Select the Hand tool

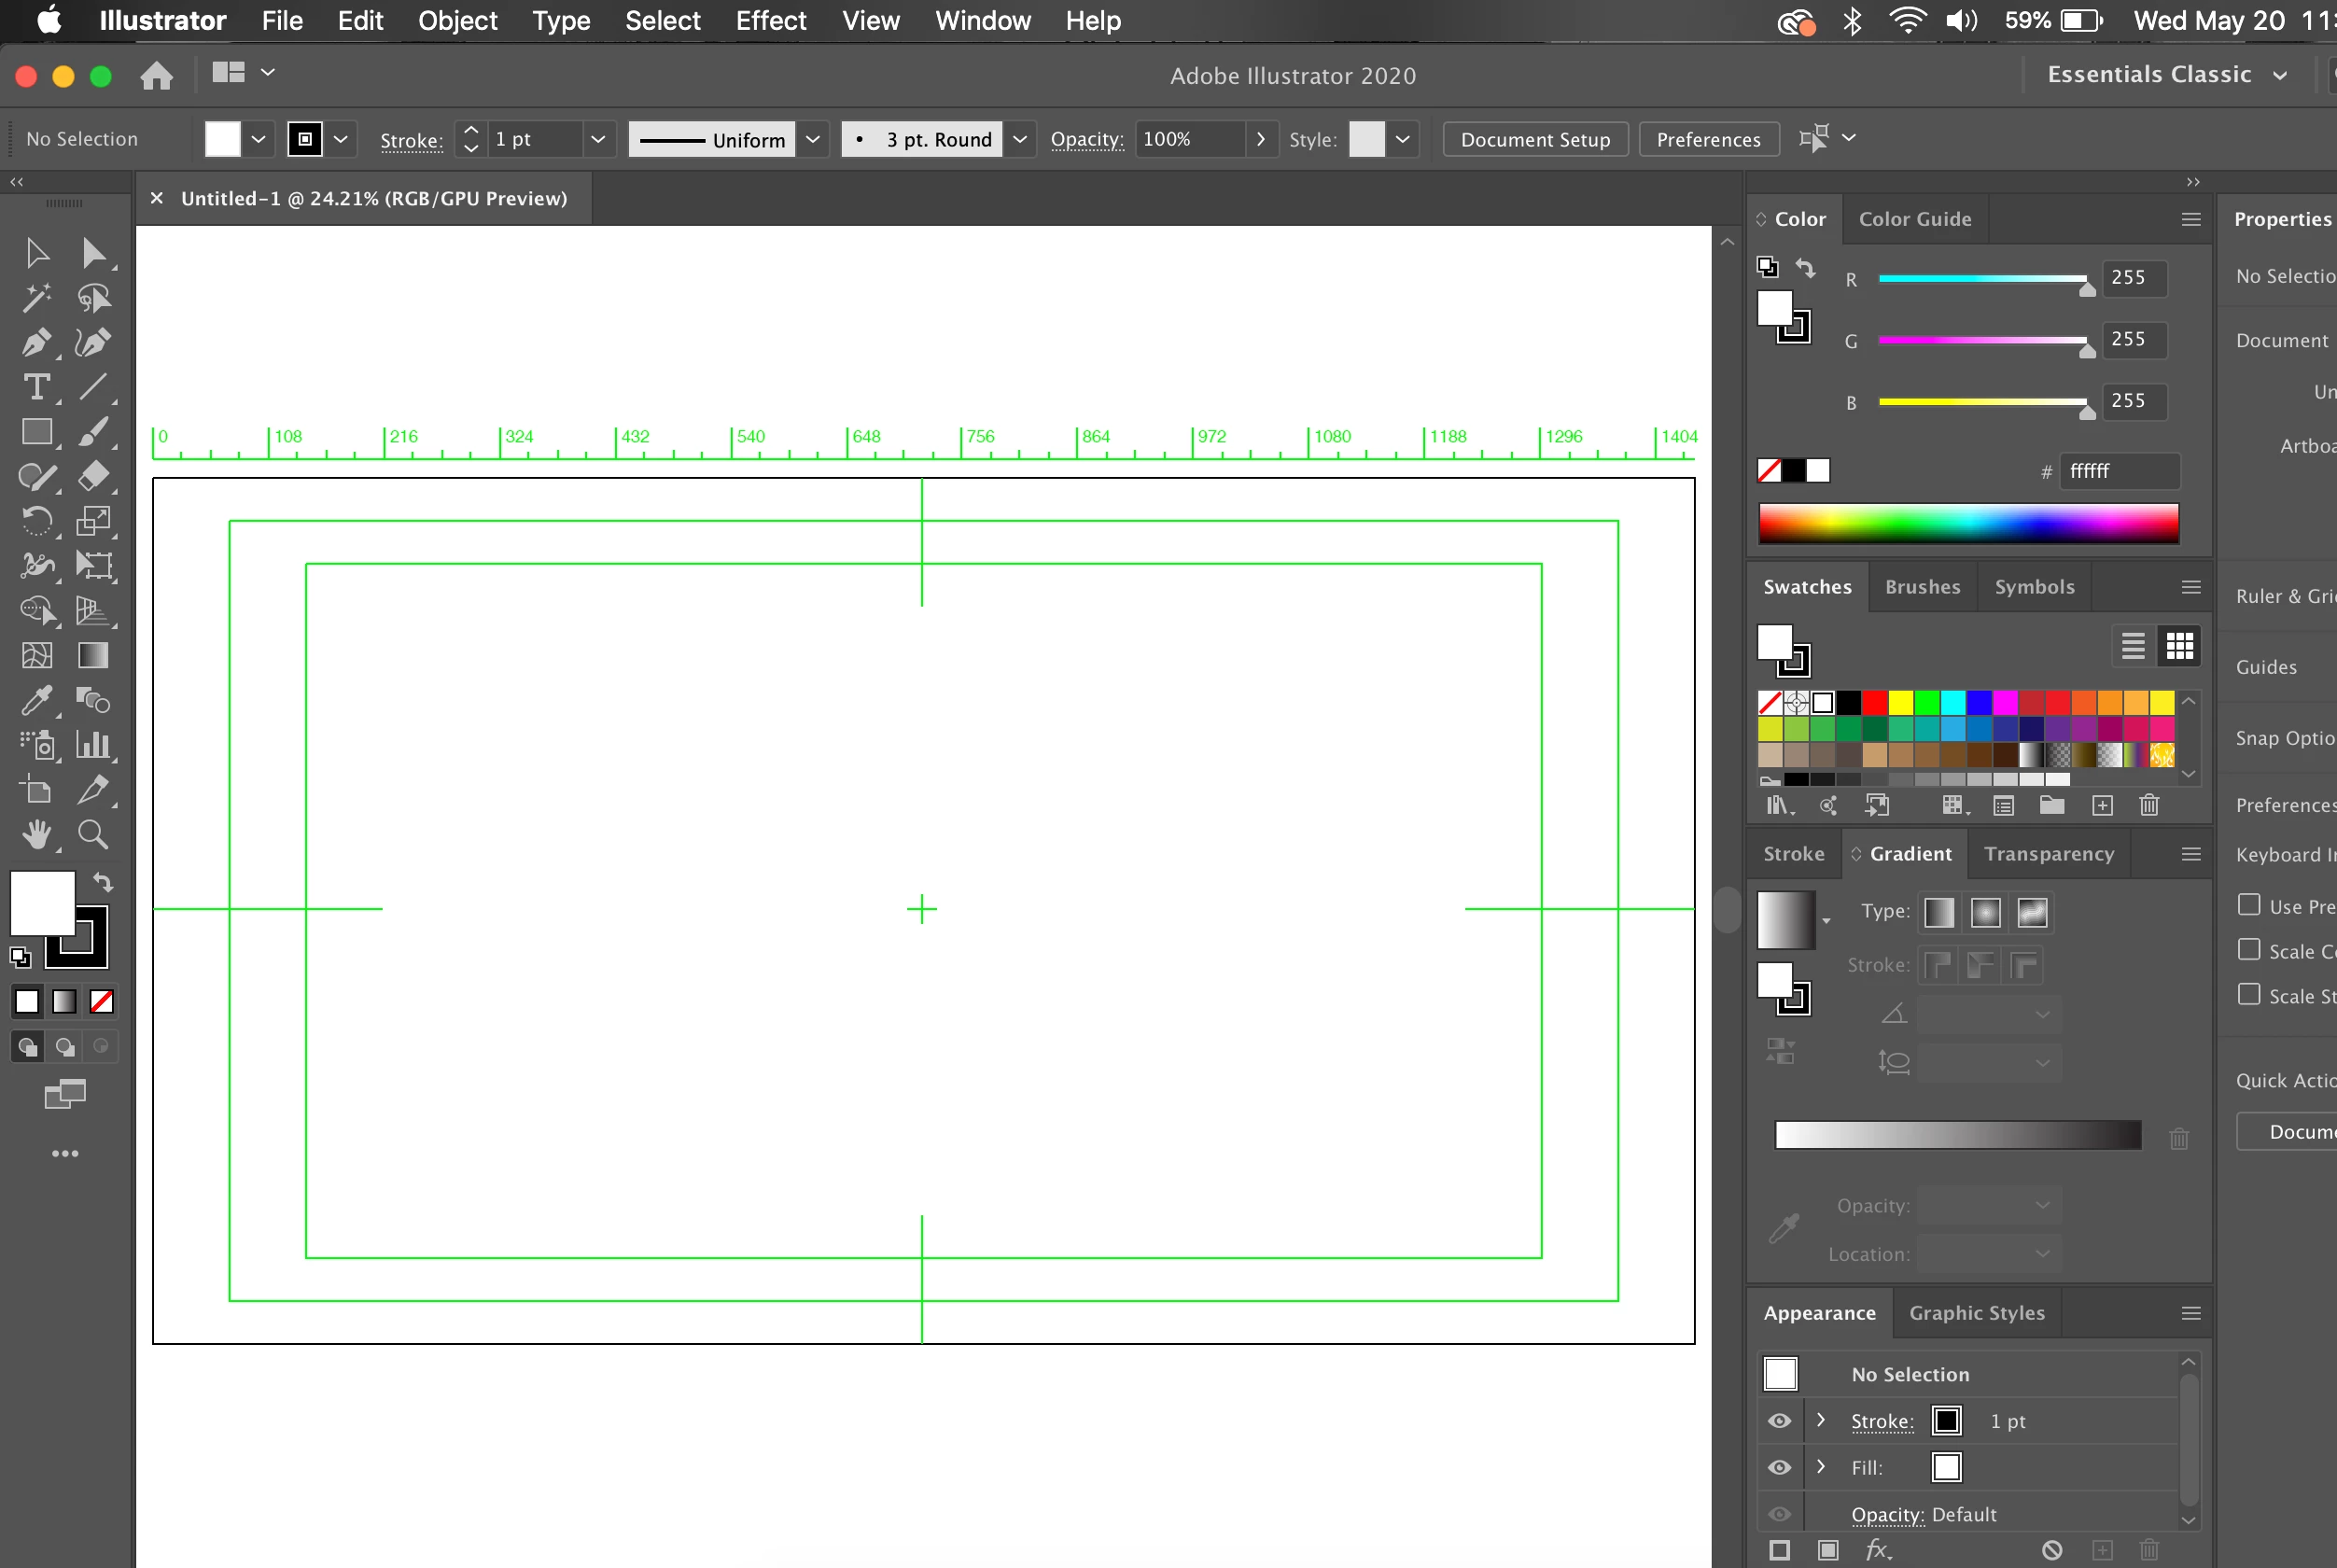tap(36, 834)
